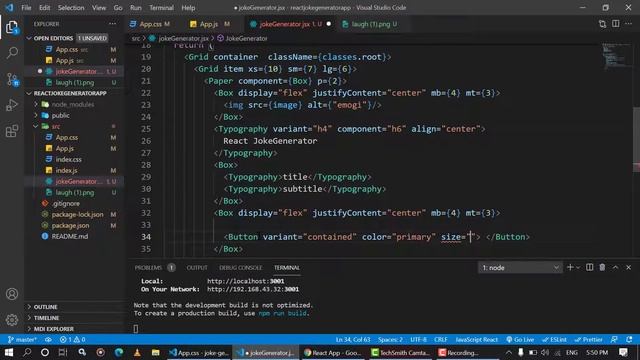Change language mode JavaScript React
Viewport: 640px width, 360px height.
coord(476,339)
